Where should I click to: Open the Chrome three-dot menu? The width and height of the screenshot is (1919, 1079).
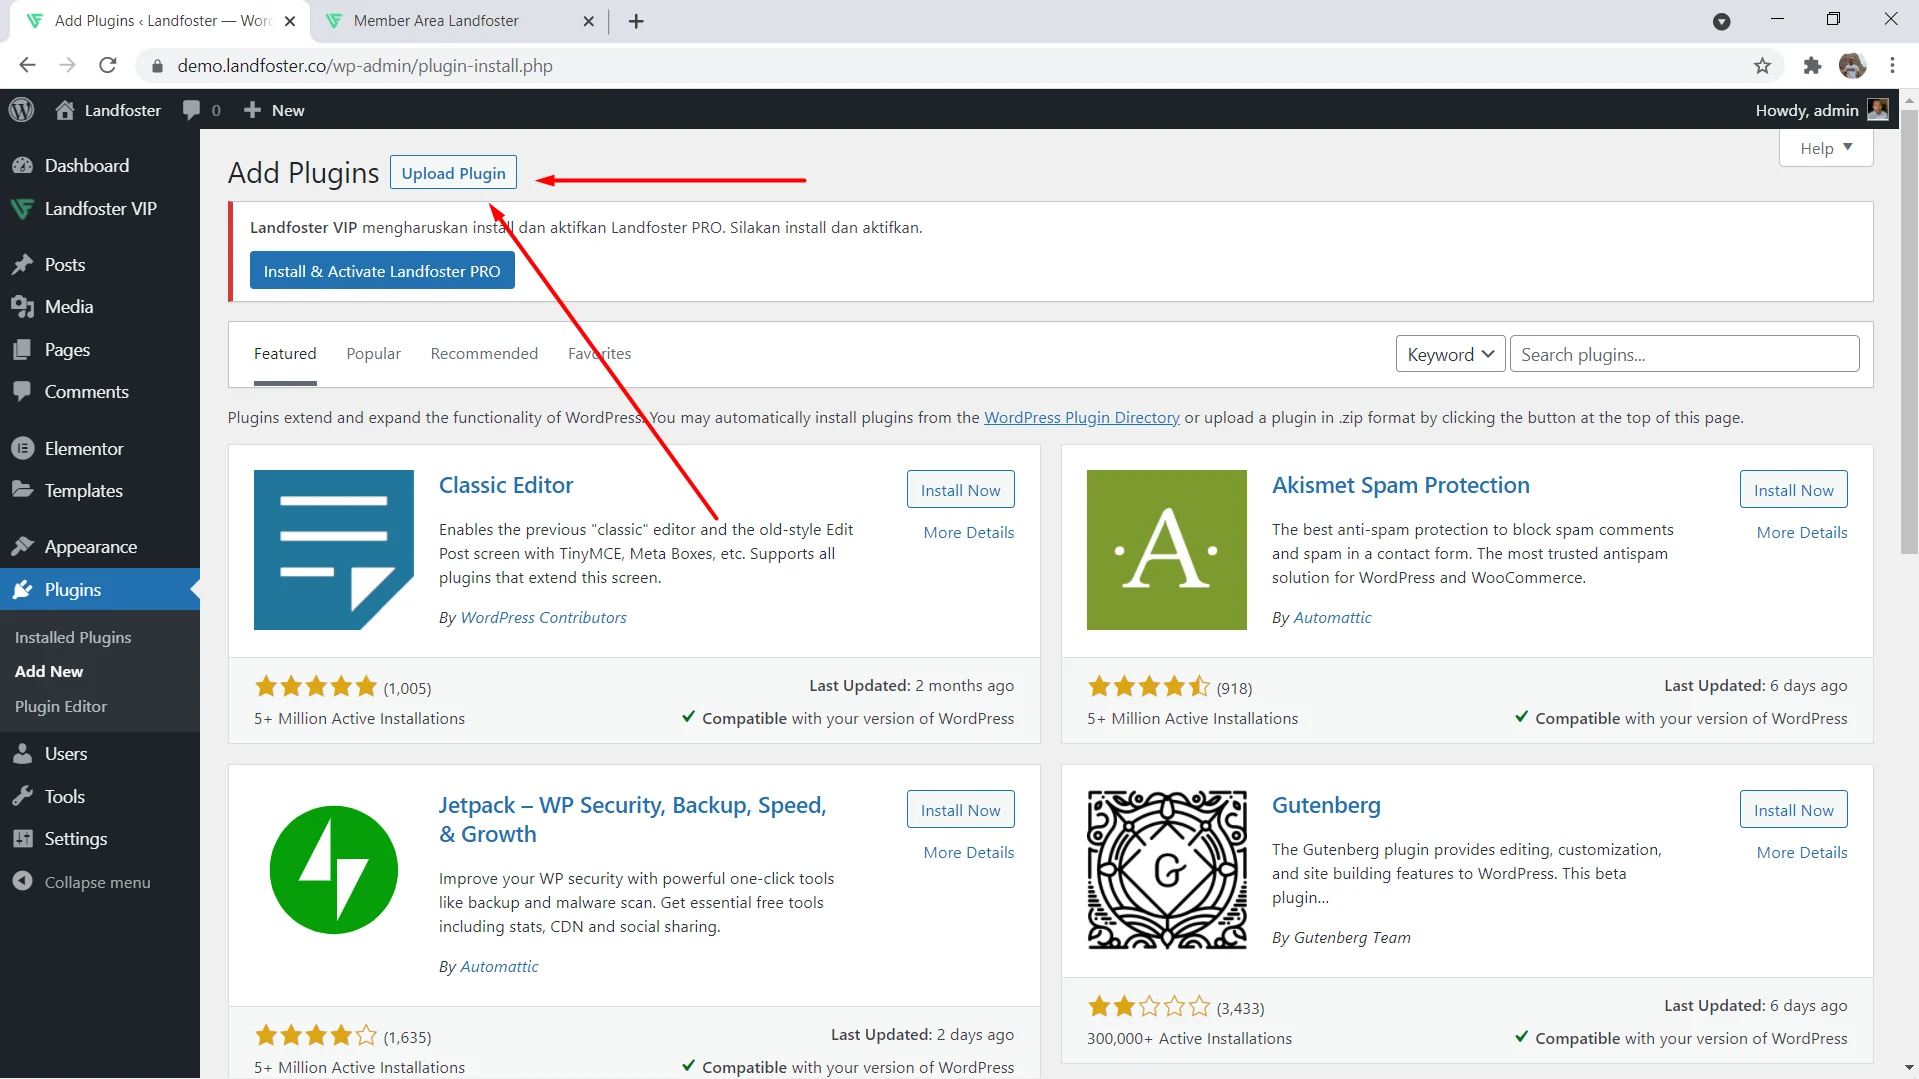(1892, 66)
